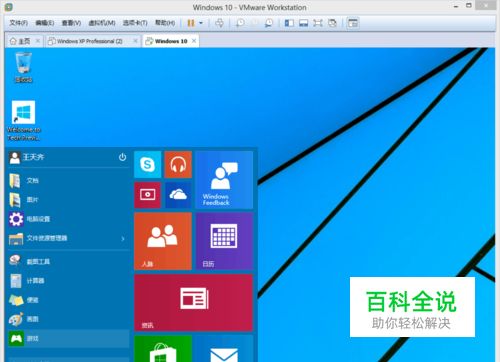The width and height of the screenshot is (500, 362).
Task: Take a snapshot using the clock-plus icon
Action: pos(240,23)
